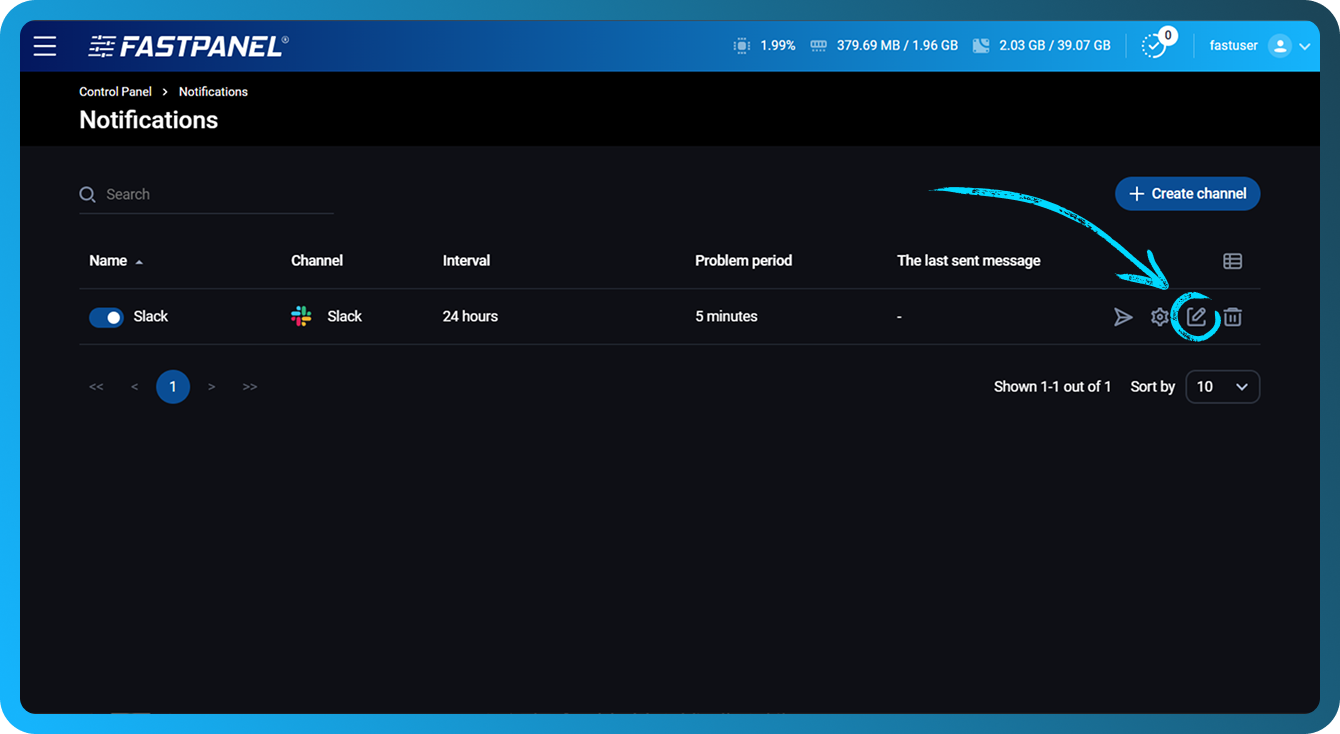Go to Control Panel breadcrumb
Screen dimensions: 1340x734
115,92
